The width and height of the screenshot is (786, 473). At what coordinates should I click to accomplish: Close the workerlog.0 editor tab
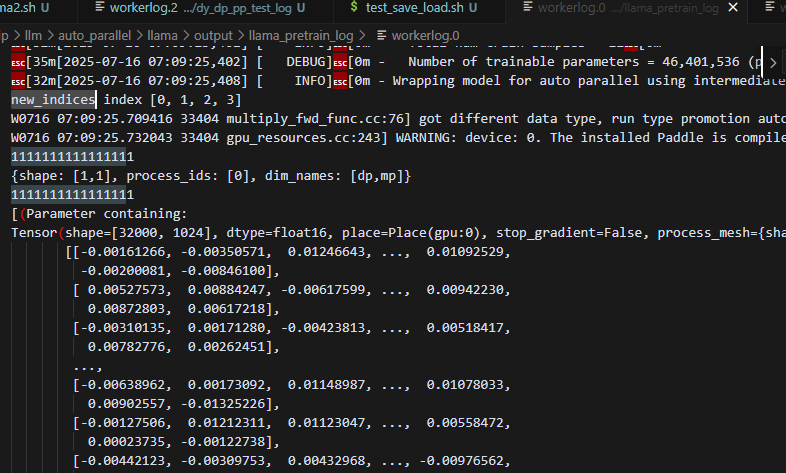point(732,8)
